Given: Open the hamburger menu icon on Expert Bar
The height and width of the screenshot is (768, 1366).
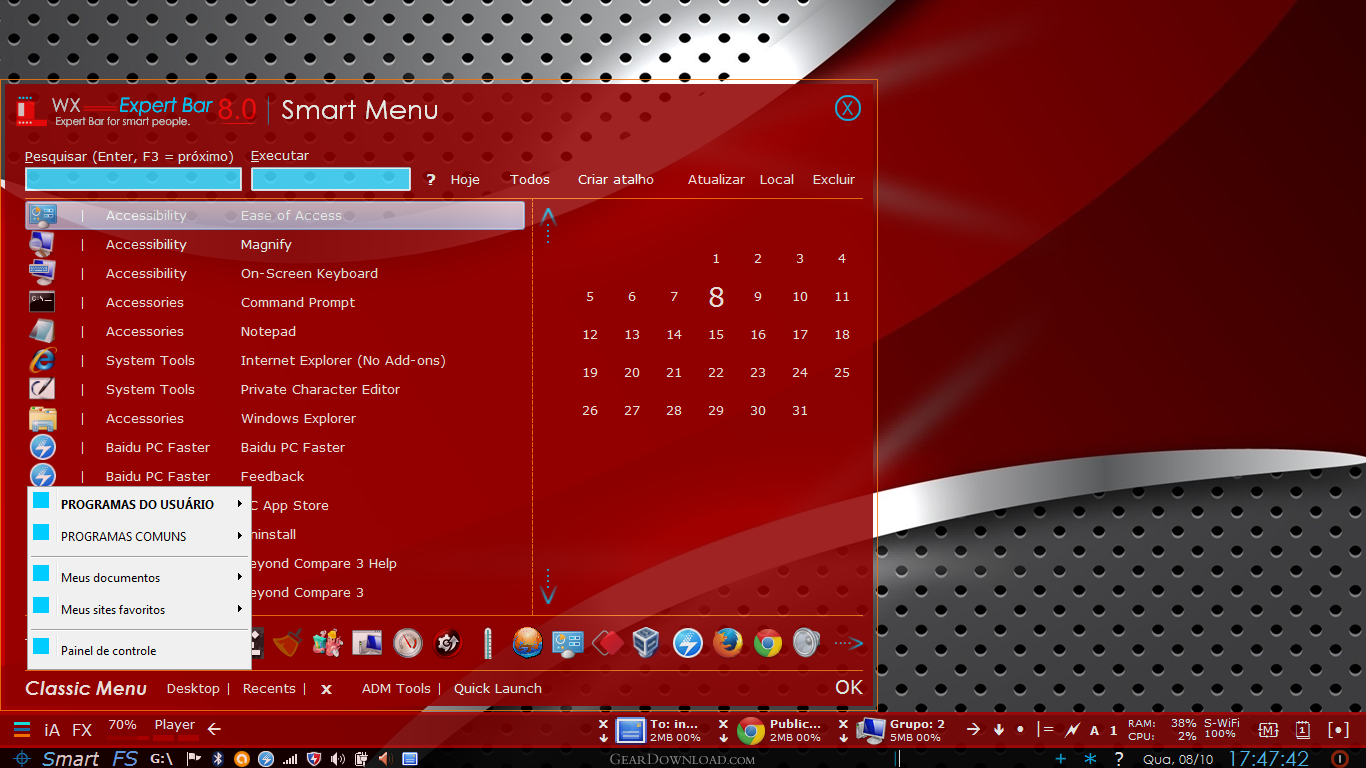Looking at the screenshot, I should (x=21, y=729).
